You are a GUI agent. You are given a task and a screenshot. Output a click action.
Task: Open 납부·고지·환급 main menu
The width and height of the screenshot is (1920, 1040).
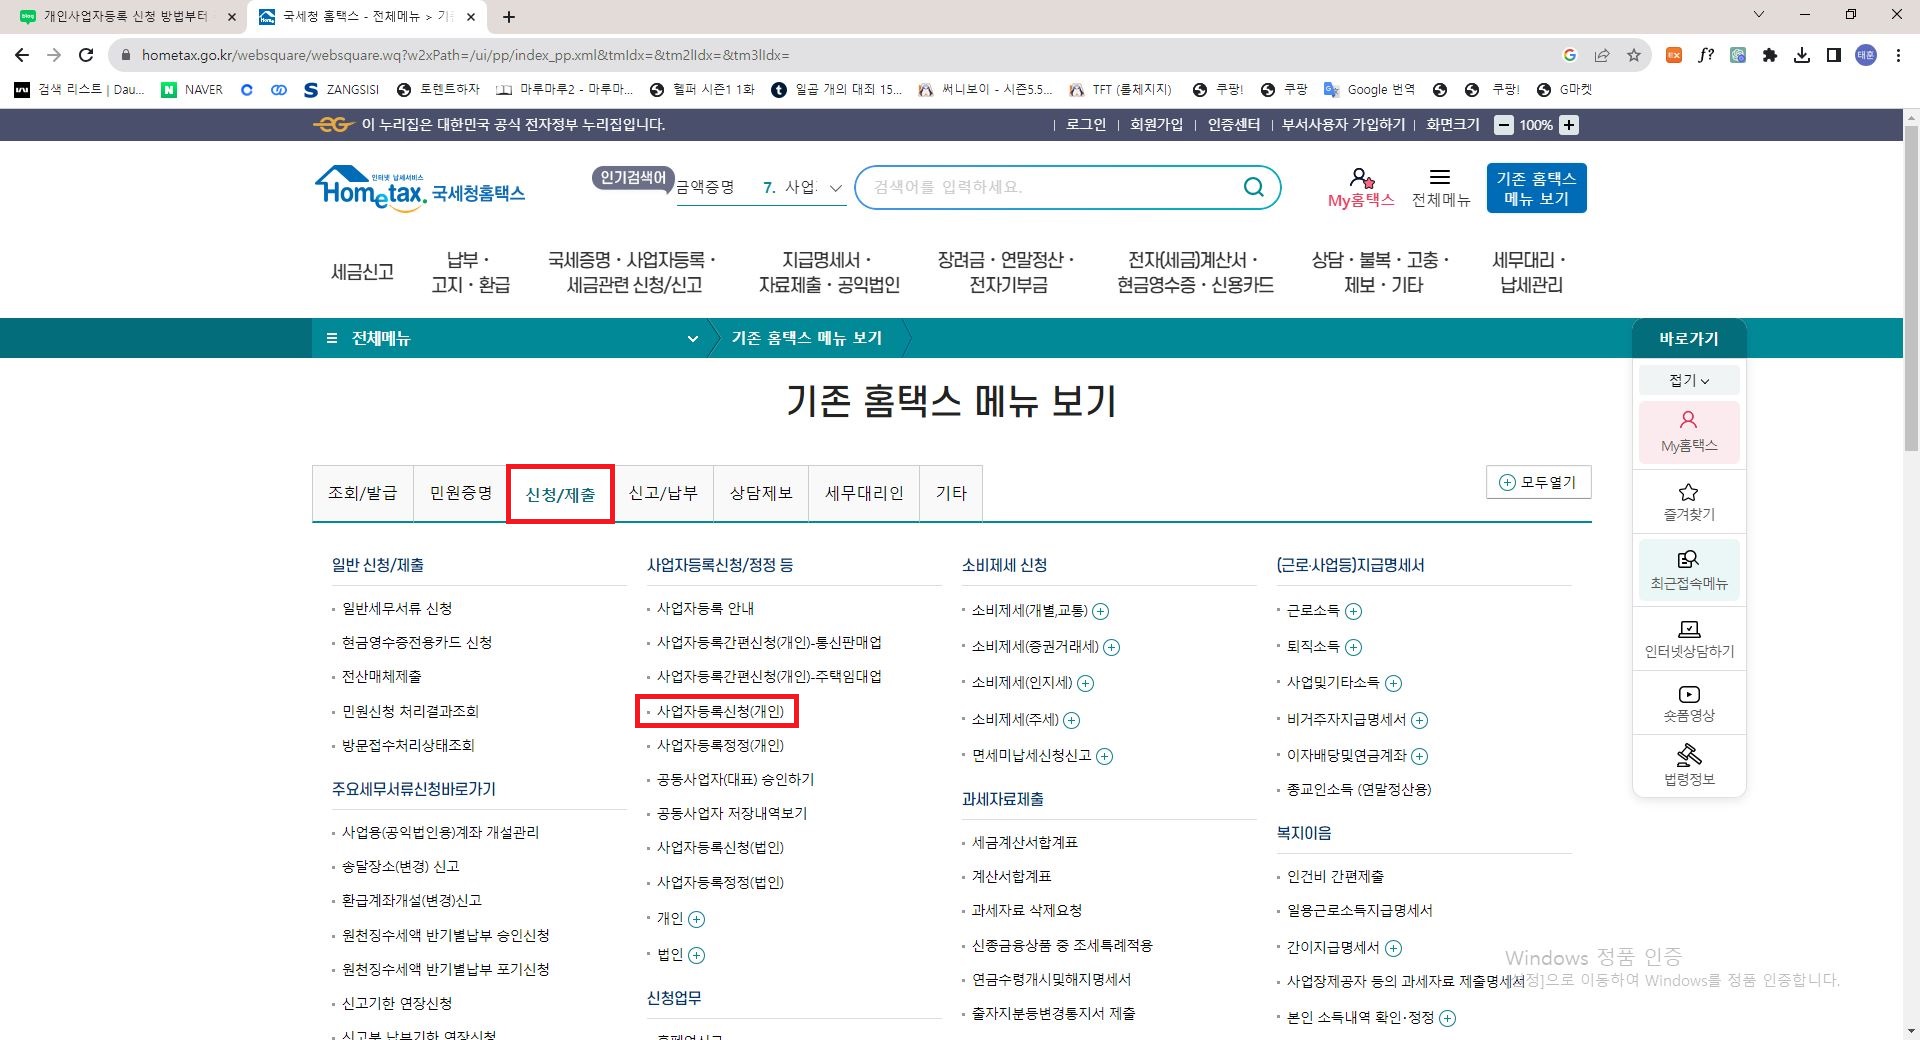point(471,272)
